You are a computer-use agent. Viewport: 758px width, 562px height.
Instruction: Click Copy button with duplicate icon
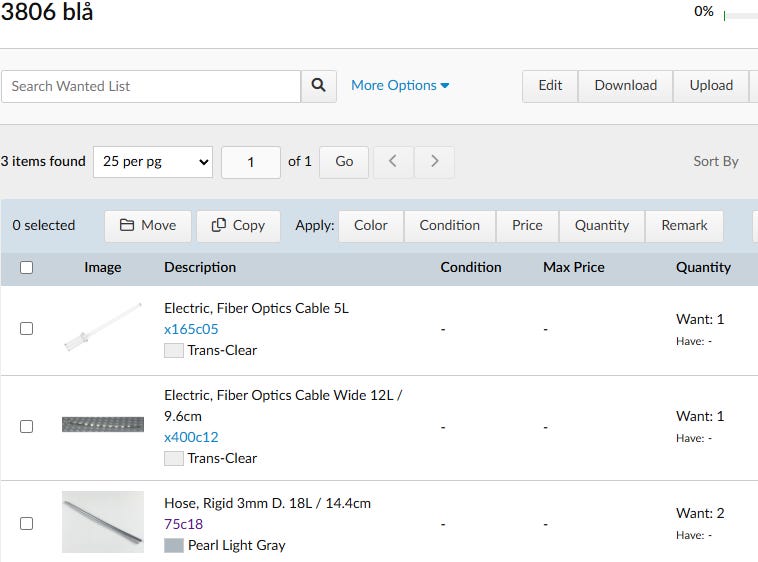238,225
